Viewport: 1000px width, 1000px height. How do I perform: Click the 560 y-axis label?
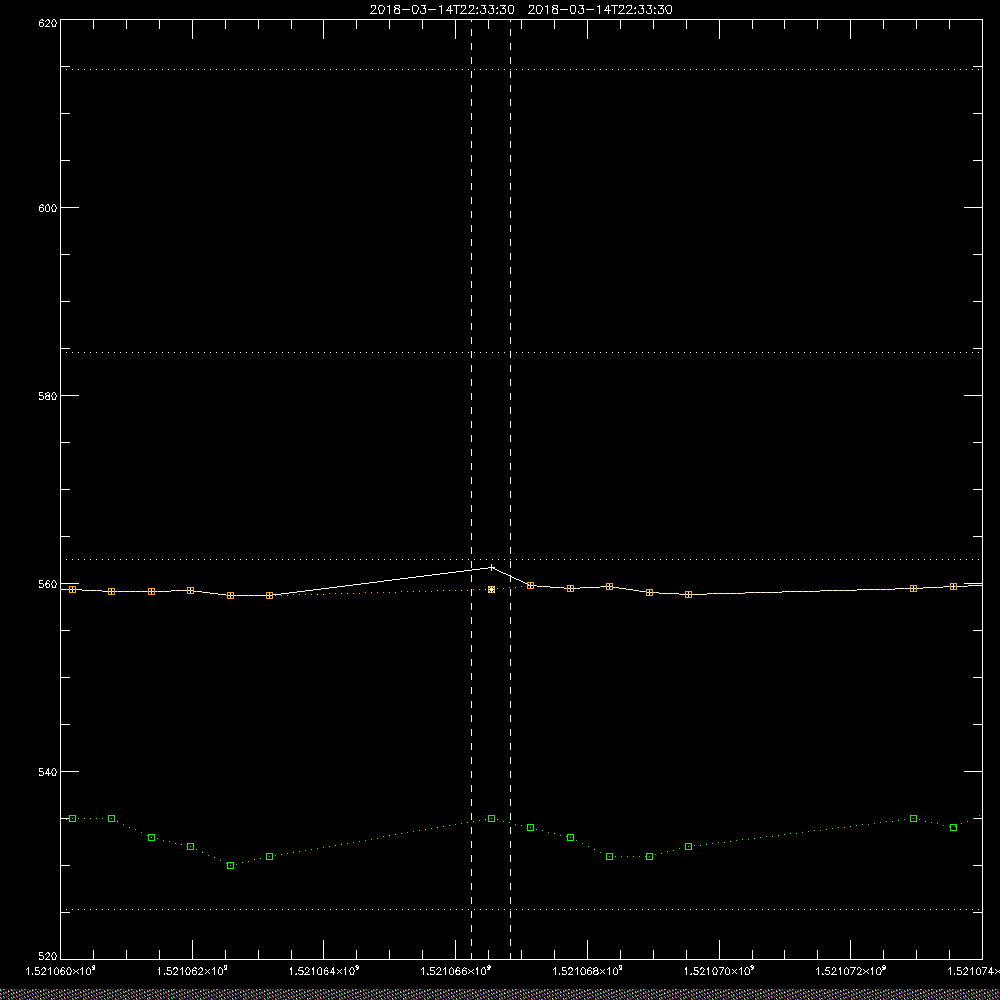[x=48, y=584]
